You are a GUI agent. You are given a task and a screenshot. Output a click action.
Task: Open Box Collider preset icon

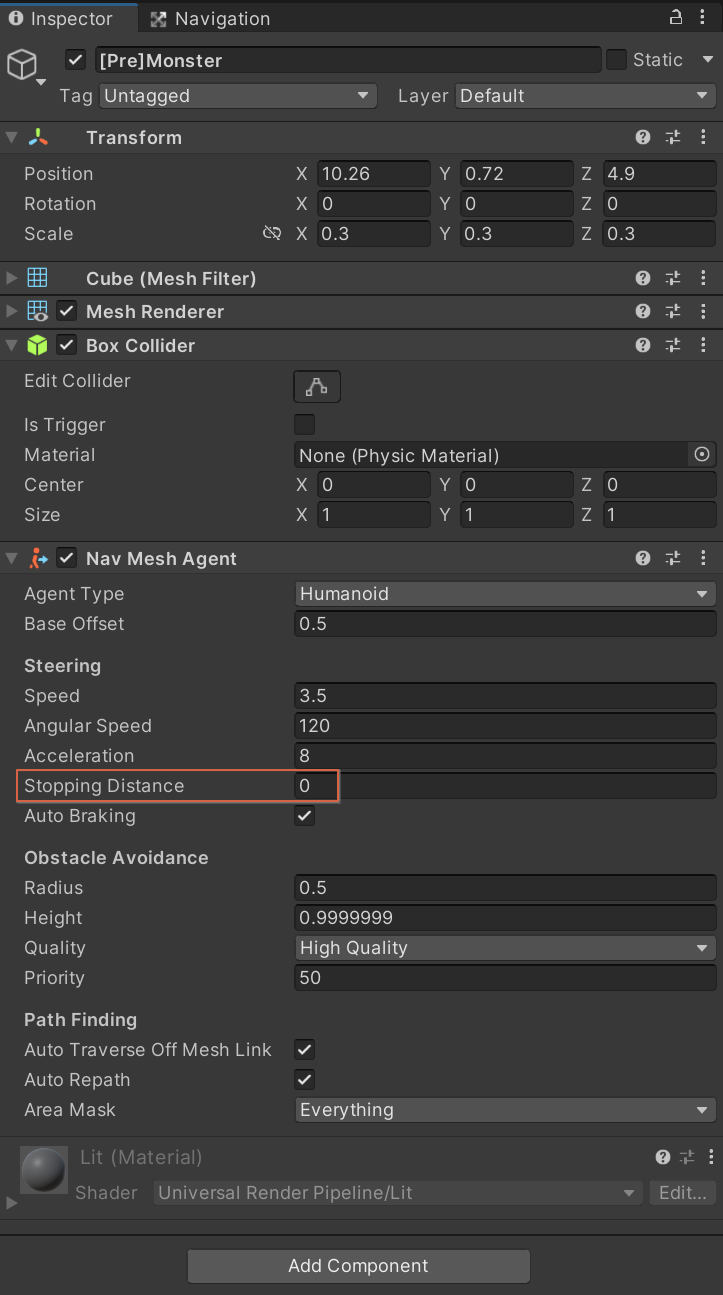click(x=673, y=346)
